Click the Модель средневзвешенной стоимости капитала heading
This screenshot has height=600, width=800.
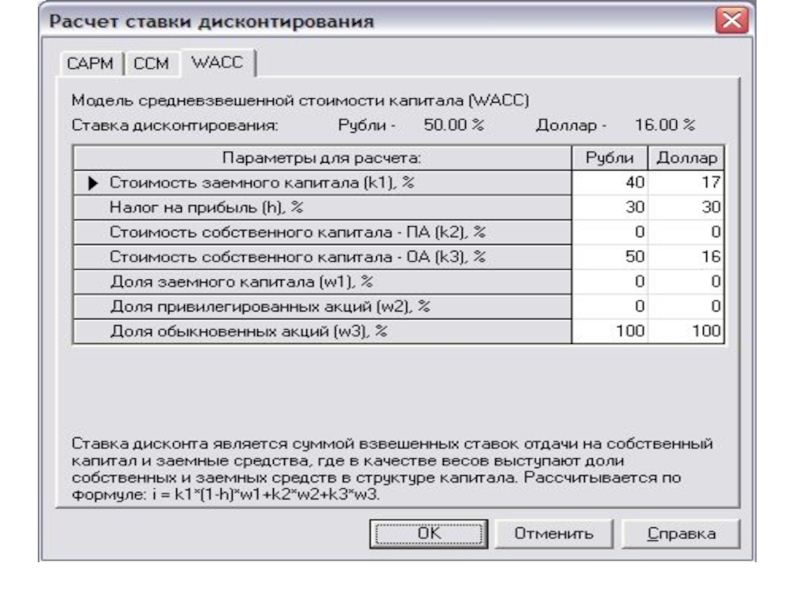point(300,100)
